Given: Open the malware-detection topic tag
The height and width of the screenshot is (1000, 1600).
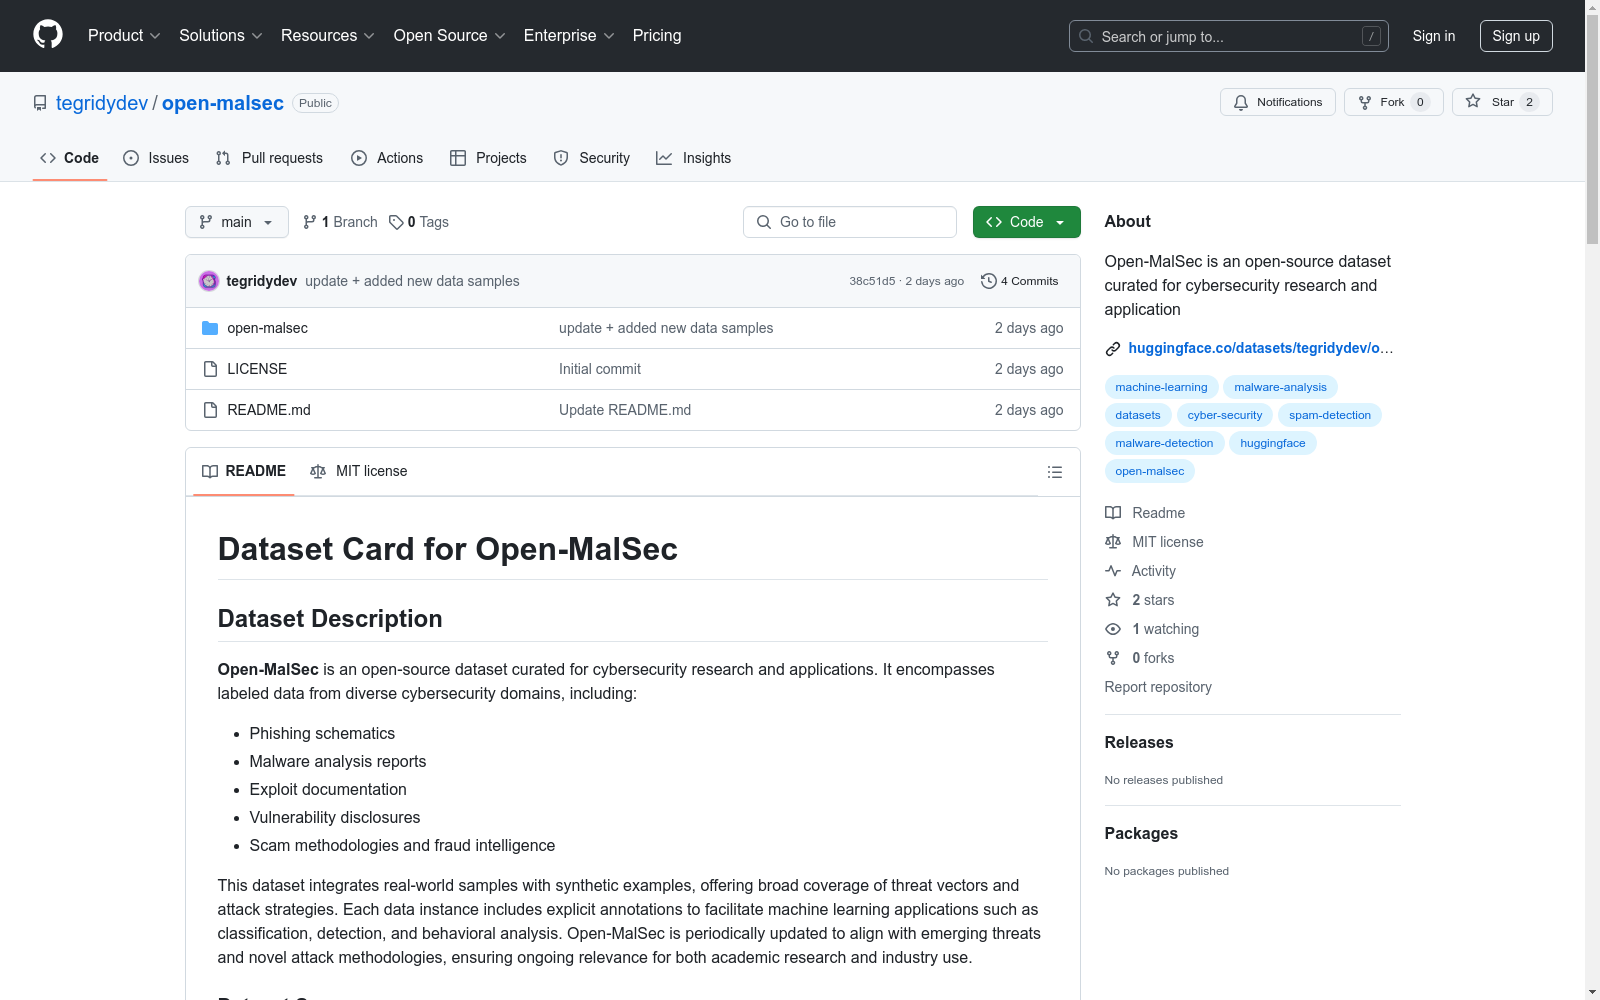Looking at the screenshot, I should (x=1165, y=443).
